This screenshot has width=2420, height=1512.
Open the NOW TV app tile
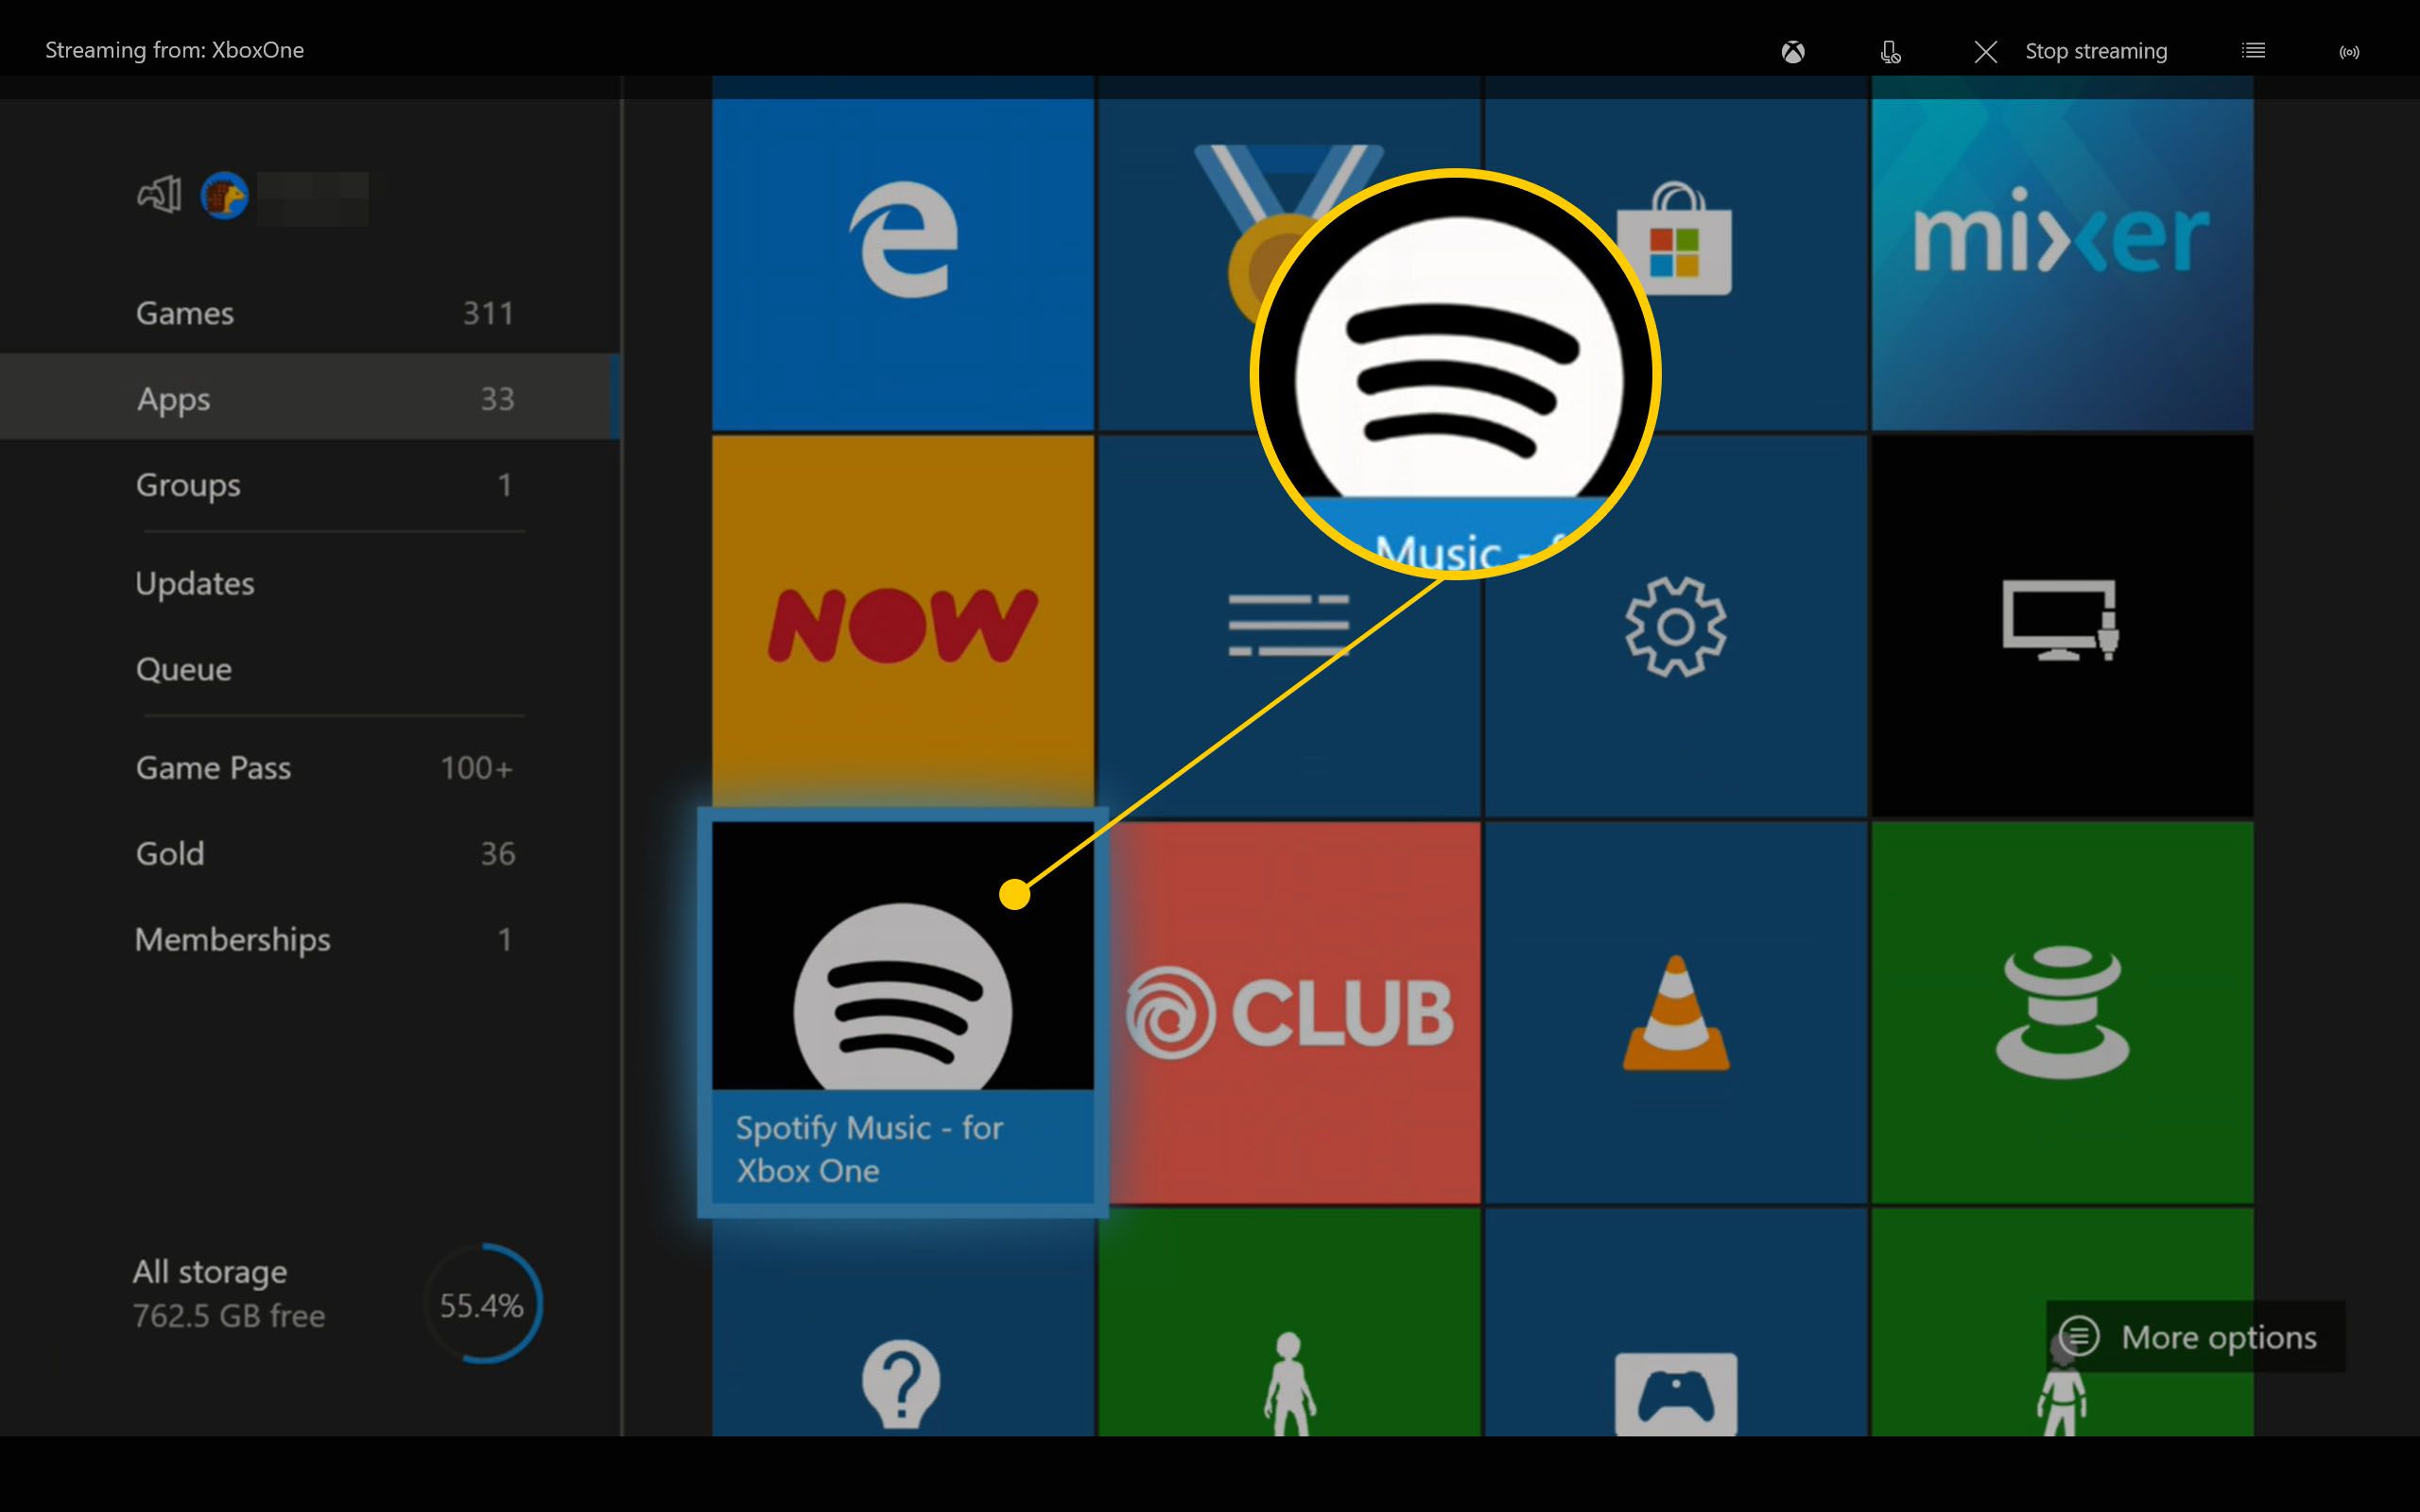(x=902, y=625)
